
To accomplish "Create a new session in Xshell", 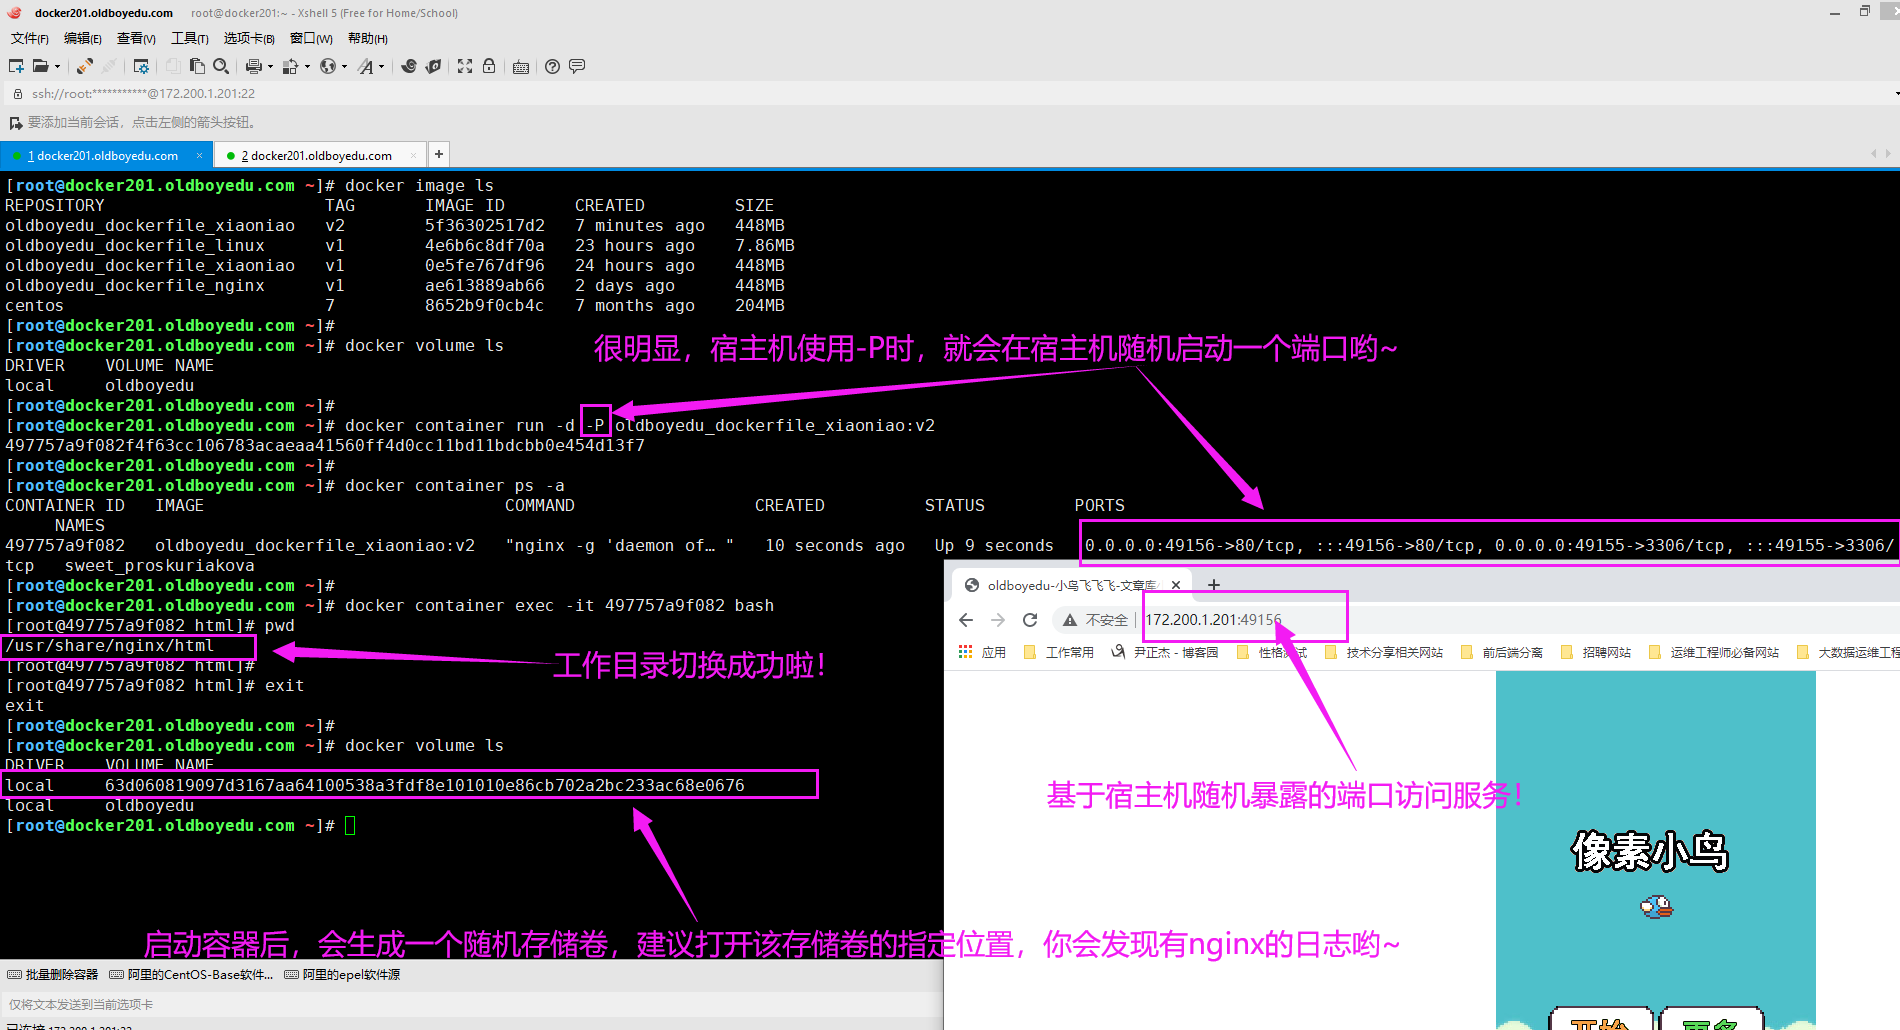I will [14, 66].
